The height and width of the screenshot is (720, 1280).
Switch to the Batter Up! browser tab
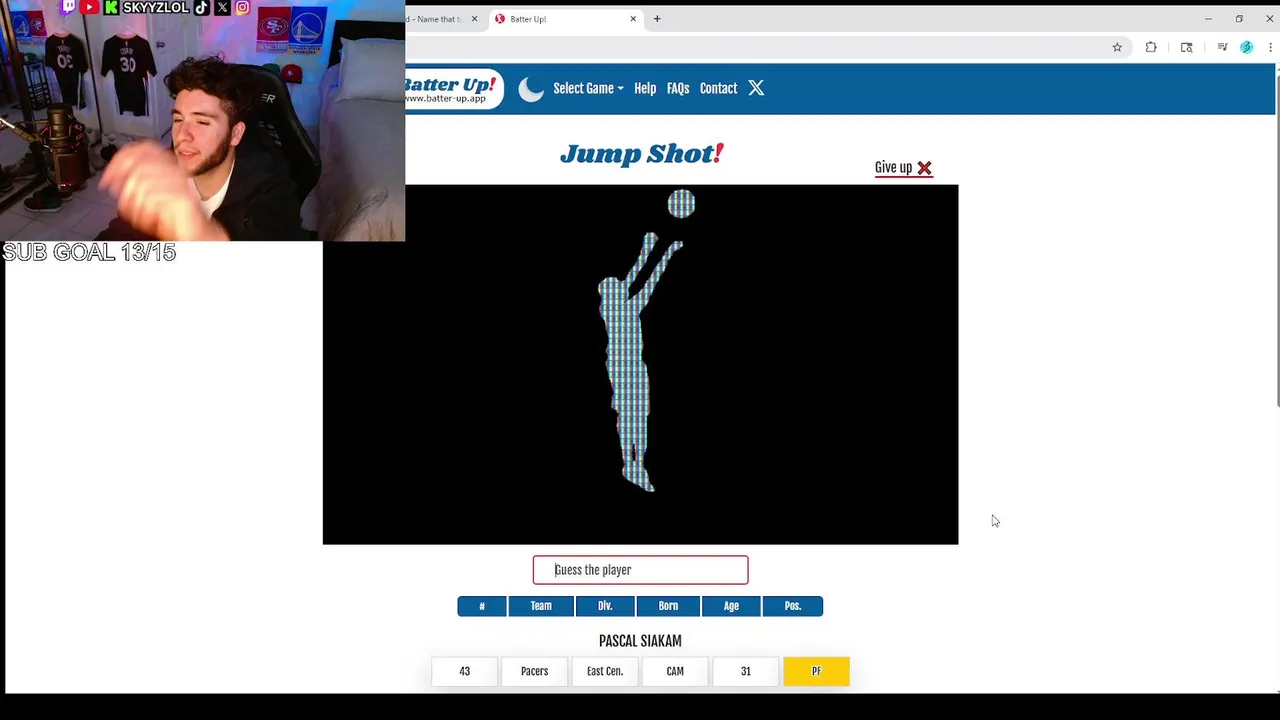(x=565, y=19)
